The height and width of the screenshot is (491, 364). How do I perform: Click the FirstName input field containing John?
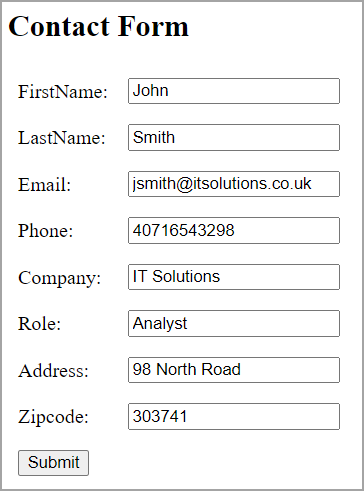tap(234, 91)
